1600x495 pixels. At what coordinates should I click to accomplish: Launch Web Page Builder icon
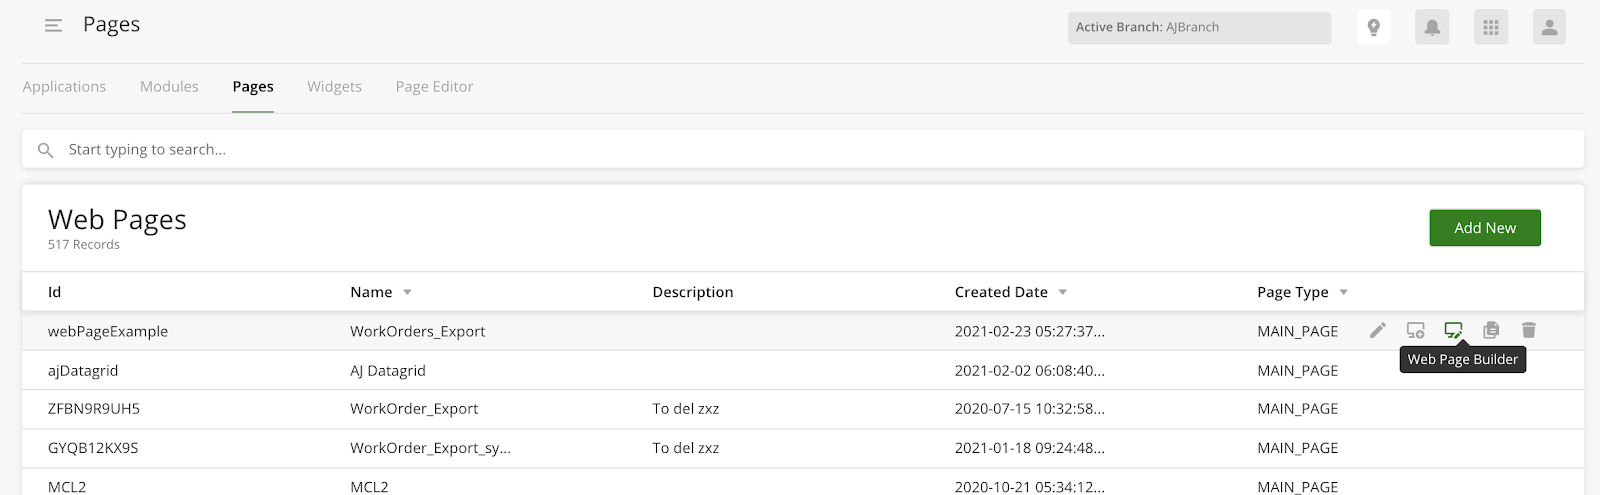point(1453,330)
